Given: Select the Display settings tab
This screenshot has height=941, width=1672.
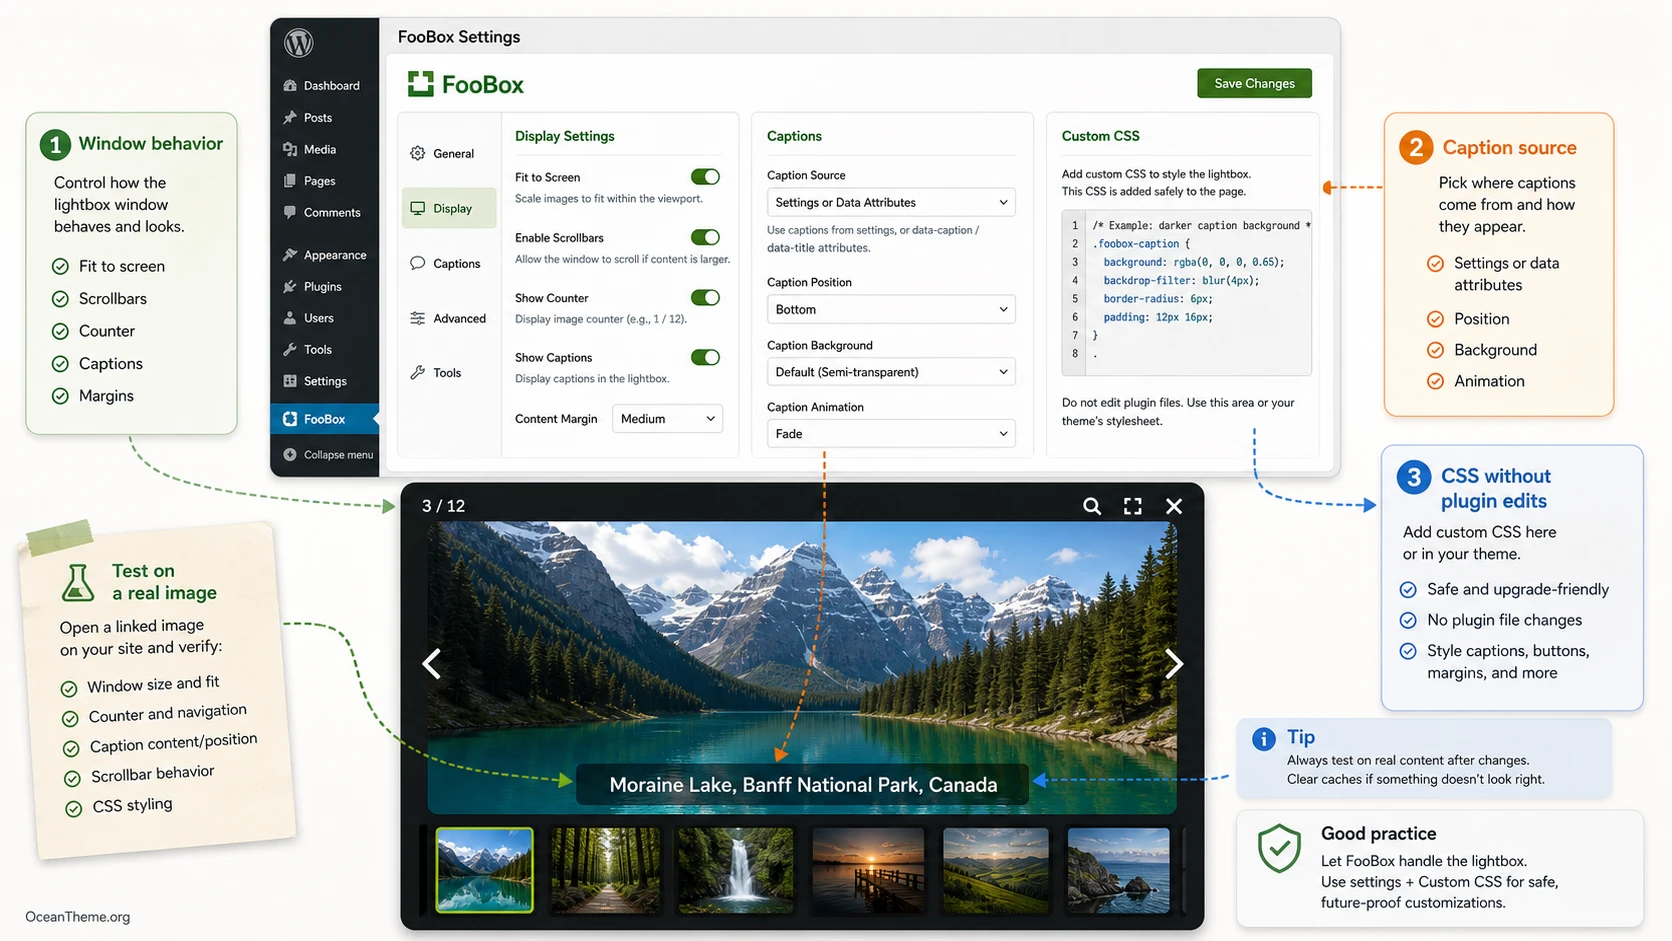Looking at the screenshot, I should point(449,208).
